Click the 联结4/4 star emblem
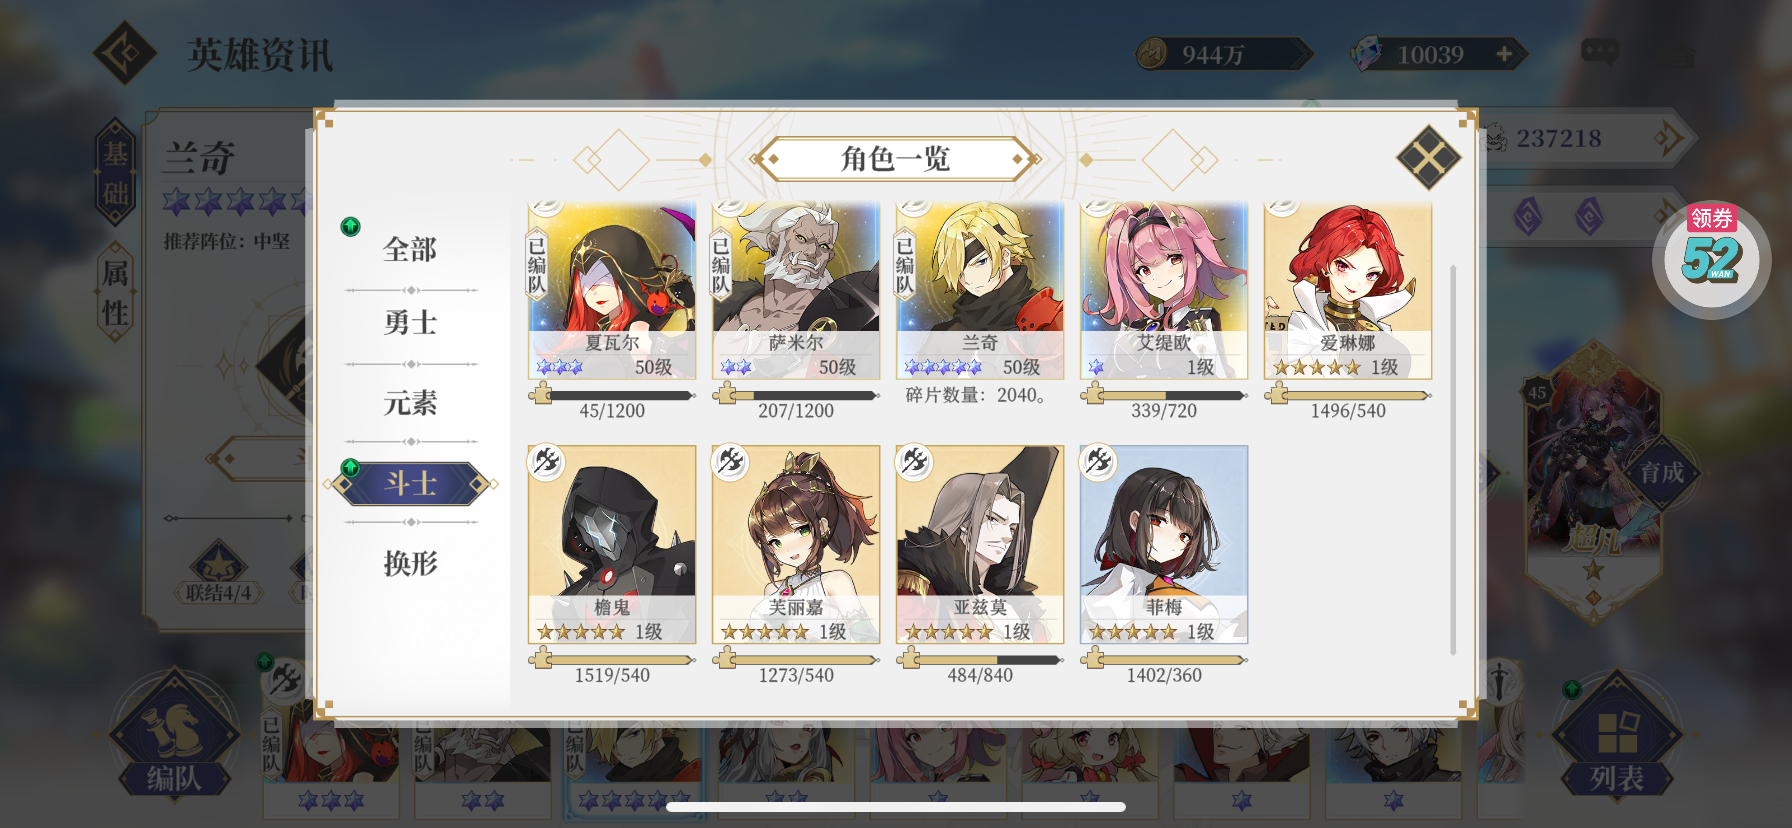 219,573
